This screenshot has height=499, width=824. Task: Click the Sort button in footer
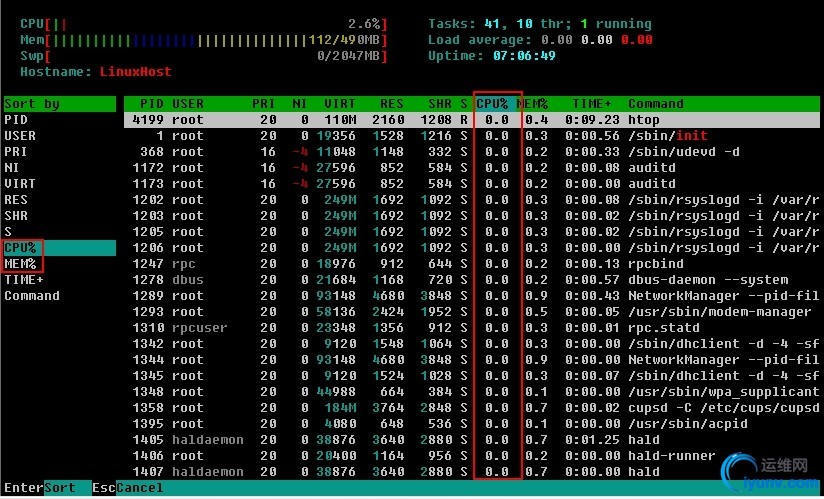59,488
